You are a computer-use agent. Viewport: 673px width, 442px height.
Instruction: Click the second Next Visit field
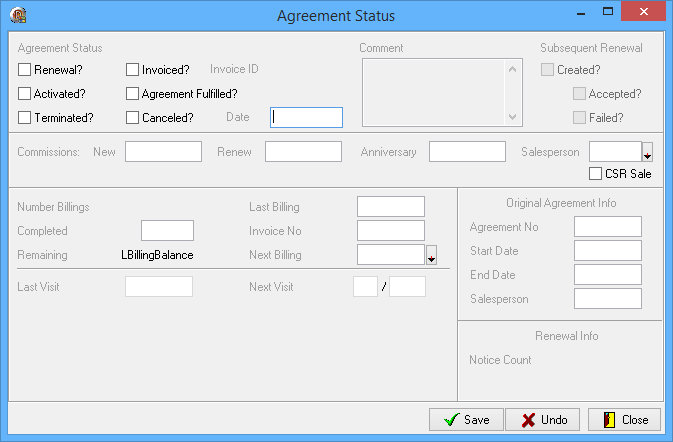click(x=407, y=287)
